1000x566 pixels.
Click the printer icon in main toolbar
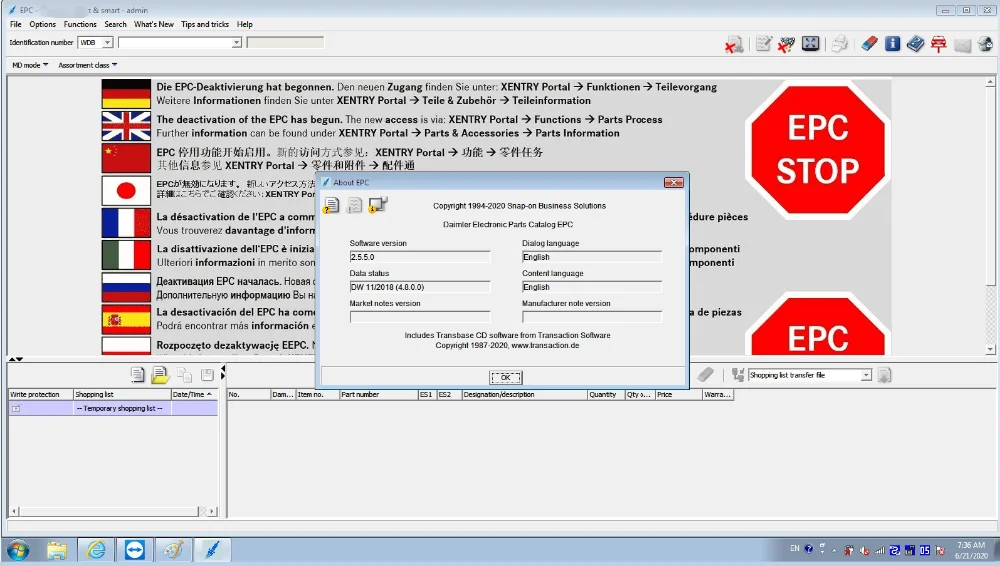[x=839, y=43]
